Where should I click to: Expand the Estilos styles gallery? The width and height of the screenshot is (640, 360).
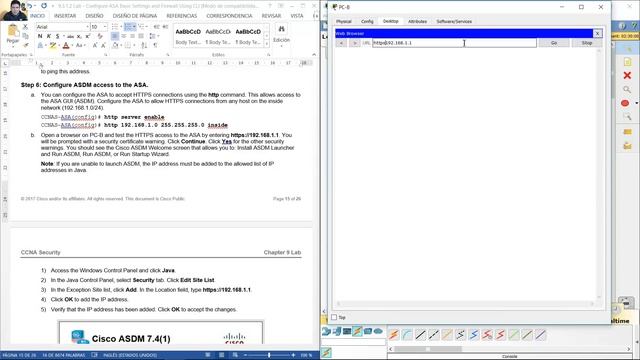tap(267, 43)
